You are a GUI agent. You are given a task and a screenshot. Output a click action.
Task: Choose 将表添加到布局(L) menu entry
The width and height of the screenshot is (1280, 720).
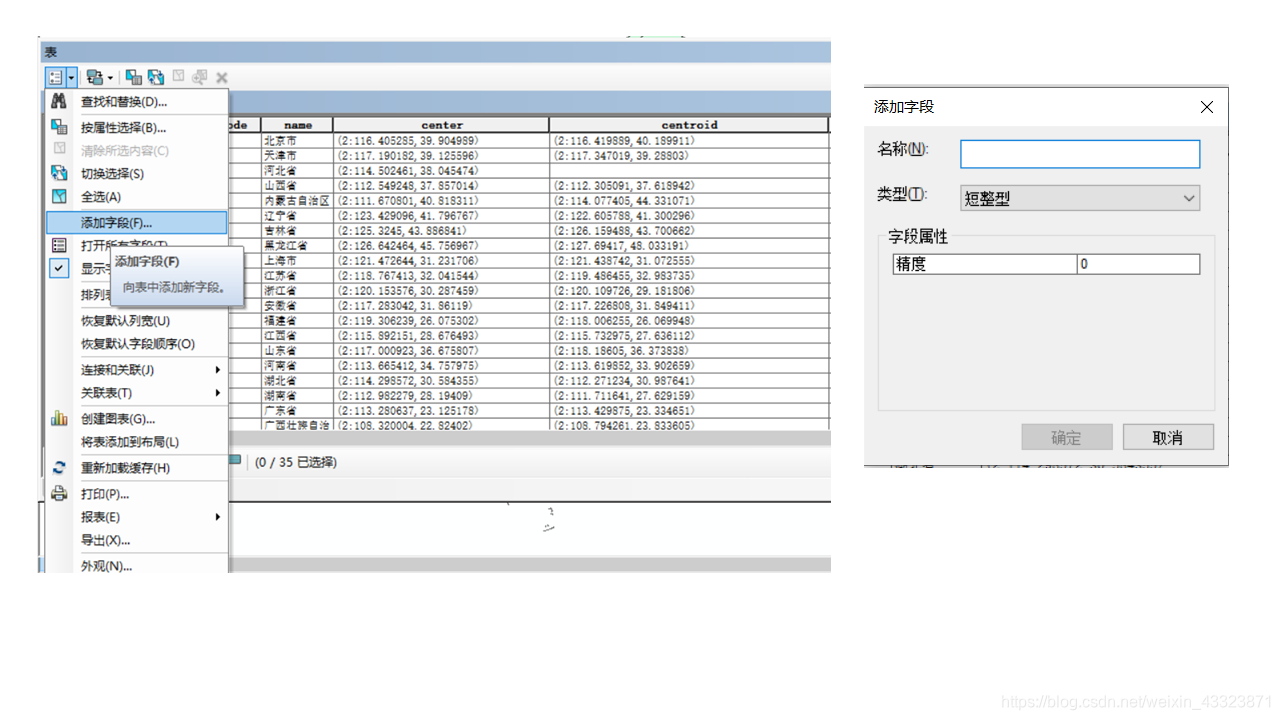tap(137, 441)
